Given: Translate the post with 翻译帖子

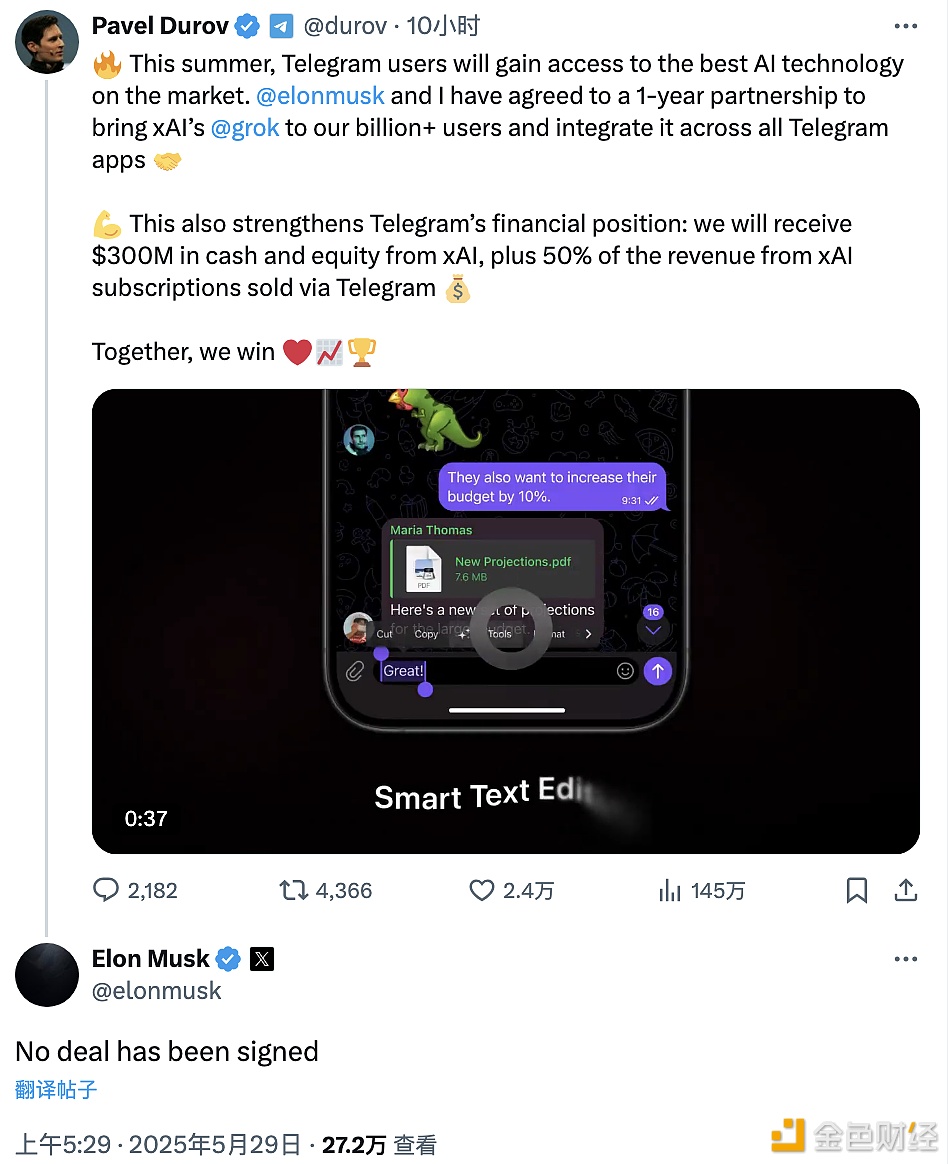Looking at the screenshot, I should (x=56, y=1090).
